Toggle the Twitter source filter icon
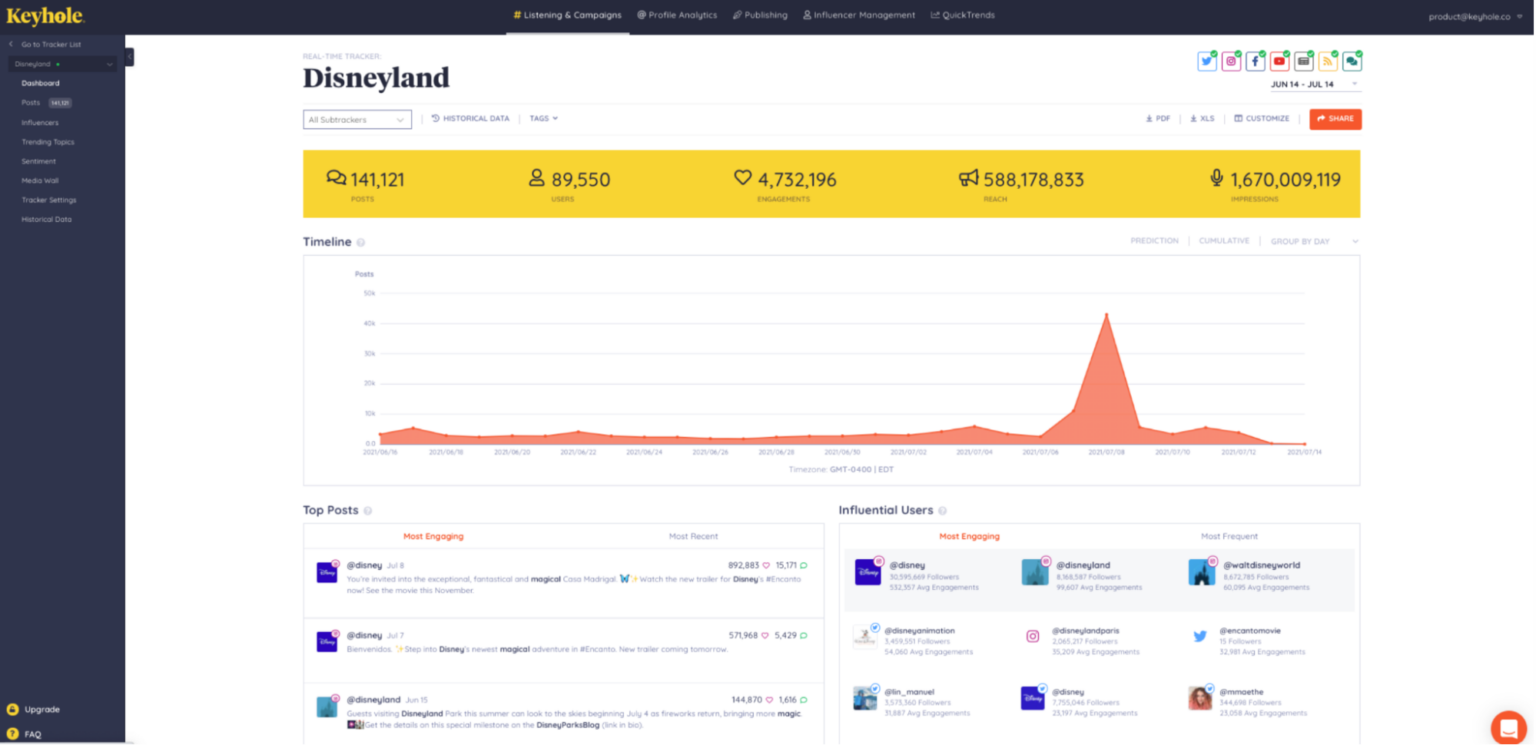The height and width of the screenshot is (745, 1536). coord(1207,62)
